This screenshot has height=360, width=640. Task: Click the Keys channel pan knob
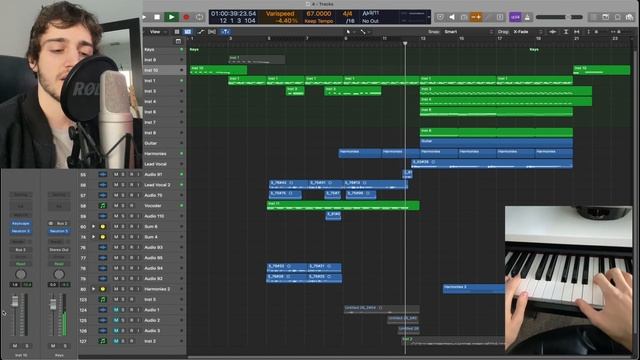point(59,275)
